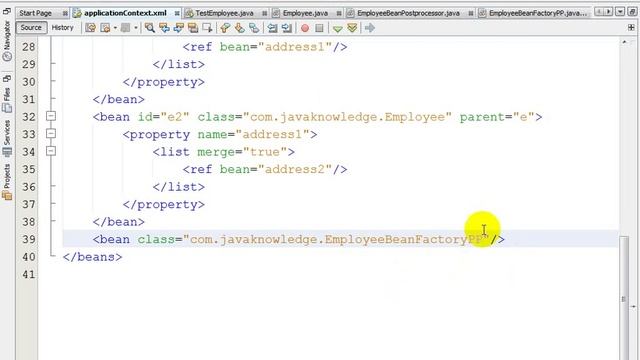The image size is (640, 360).
Task: Collapse the list fold at line 34
Action: (x=51, y=151)
